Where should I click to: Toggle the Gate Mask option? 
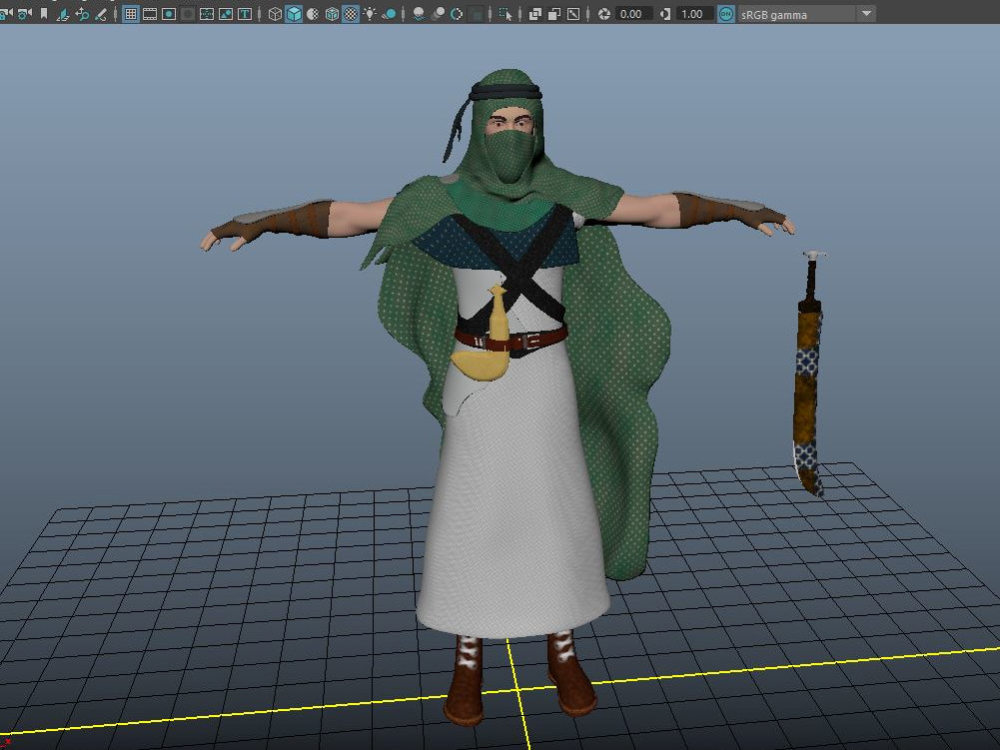coord(188,13)
